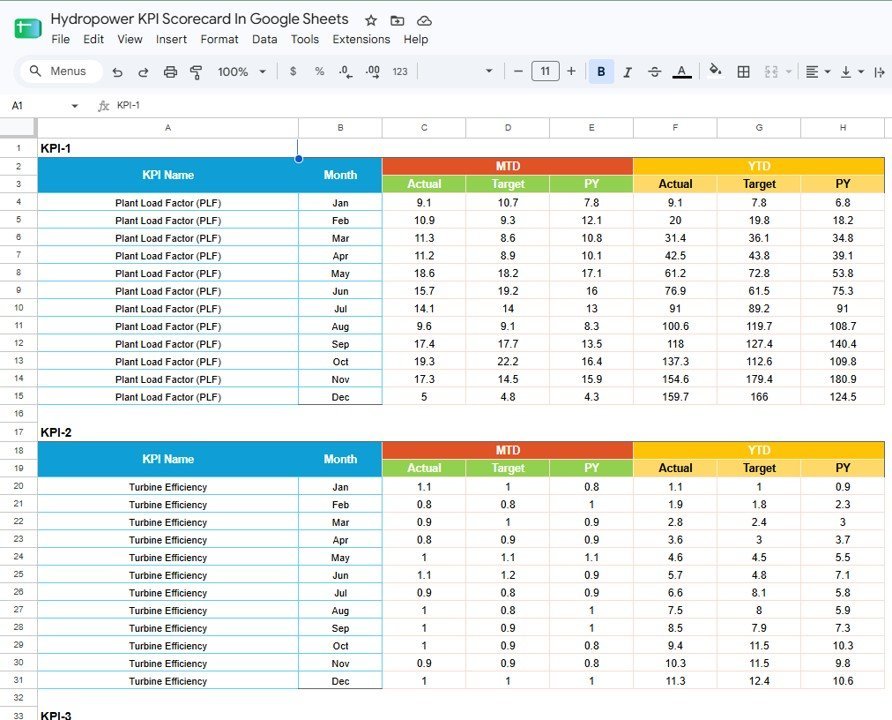This screenshot has width=892, height=720.
Task: Select column H header
Action: pyautogui.click(x=843, y=128)
